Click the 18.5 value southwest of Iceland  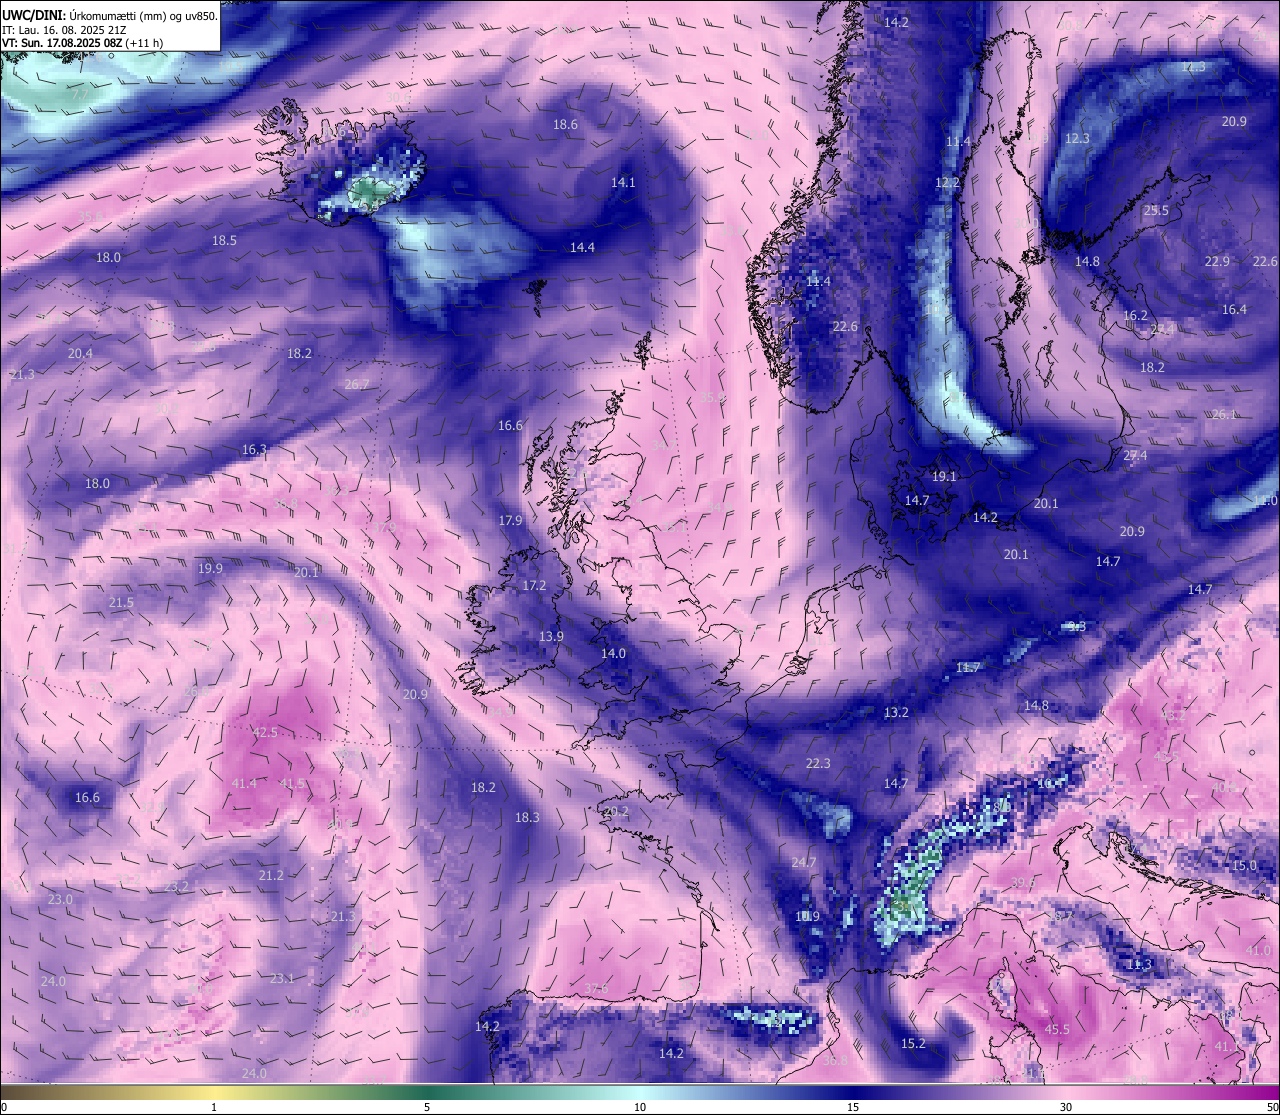(224, 240)
